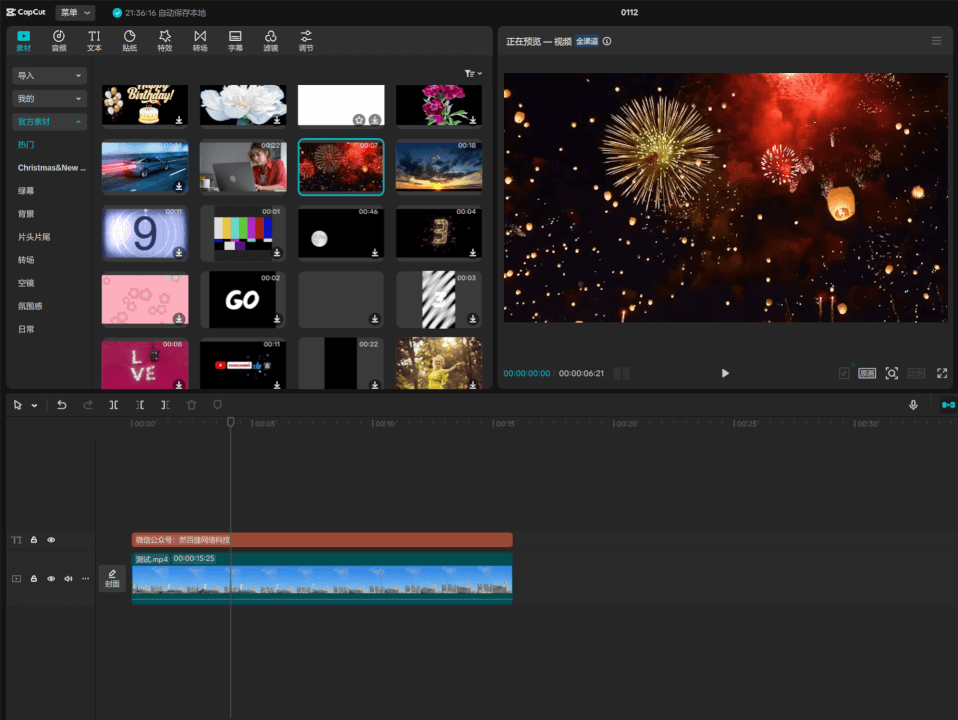Open the 特效 (Effects) panel
The image size is (958, 720).
[x=164, y=40]
